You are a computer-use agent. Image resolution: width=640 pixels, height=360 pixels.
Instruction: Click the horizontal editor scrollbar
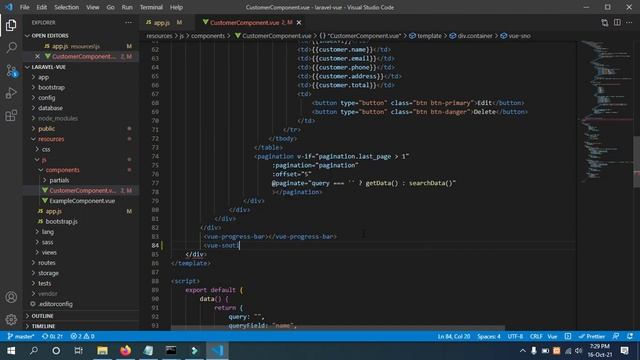(338, 327)
